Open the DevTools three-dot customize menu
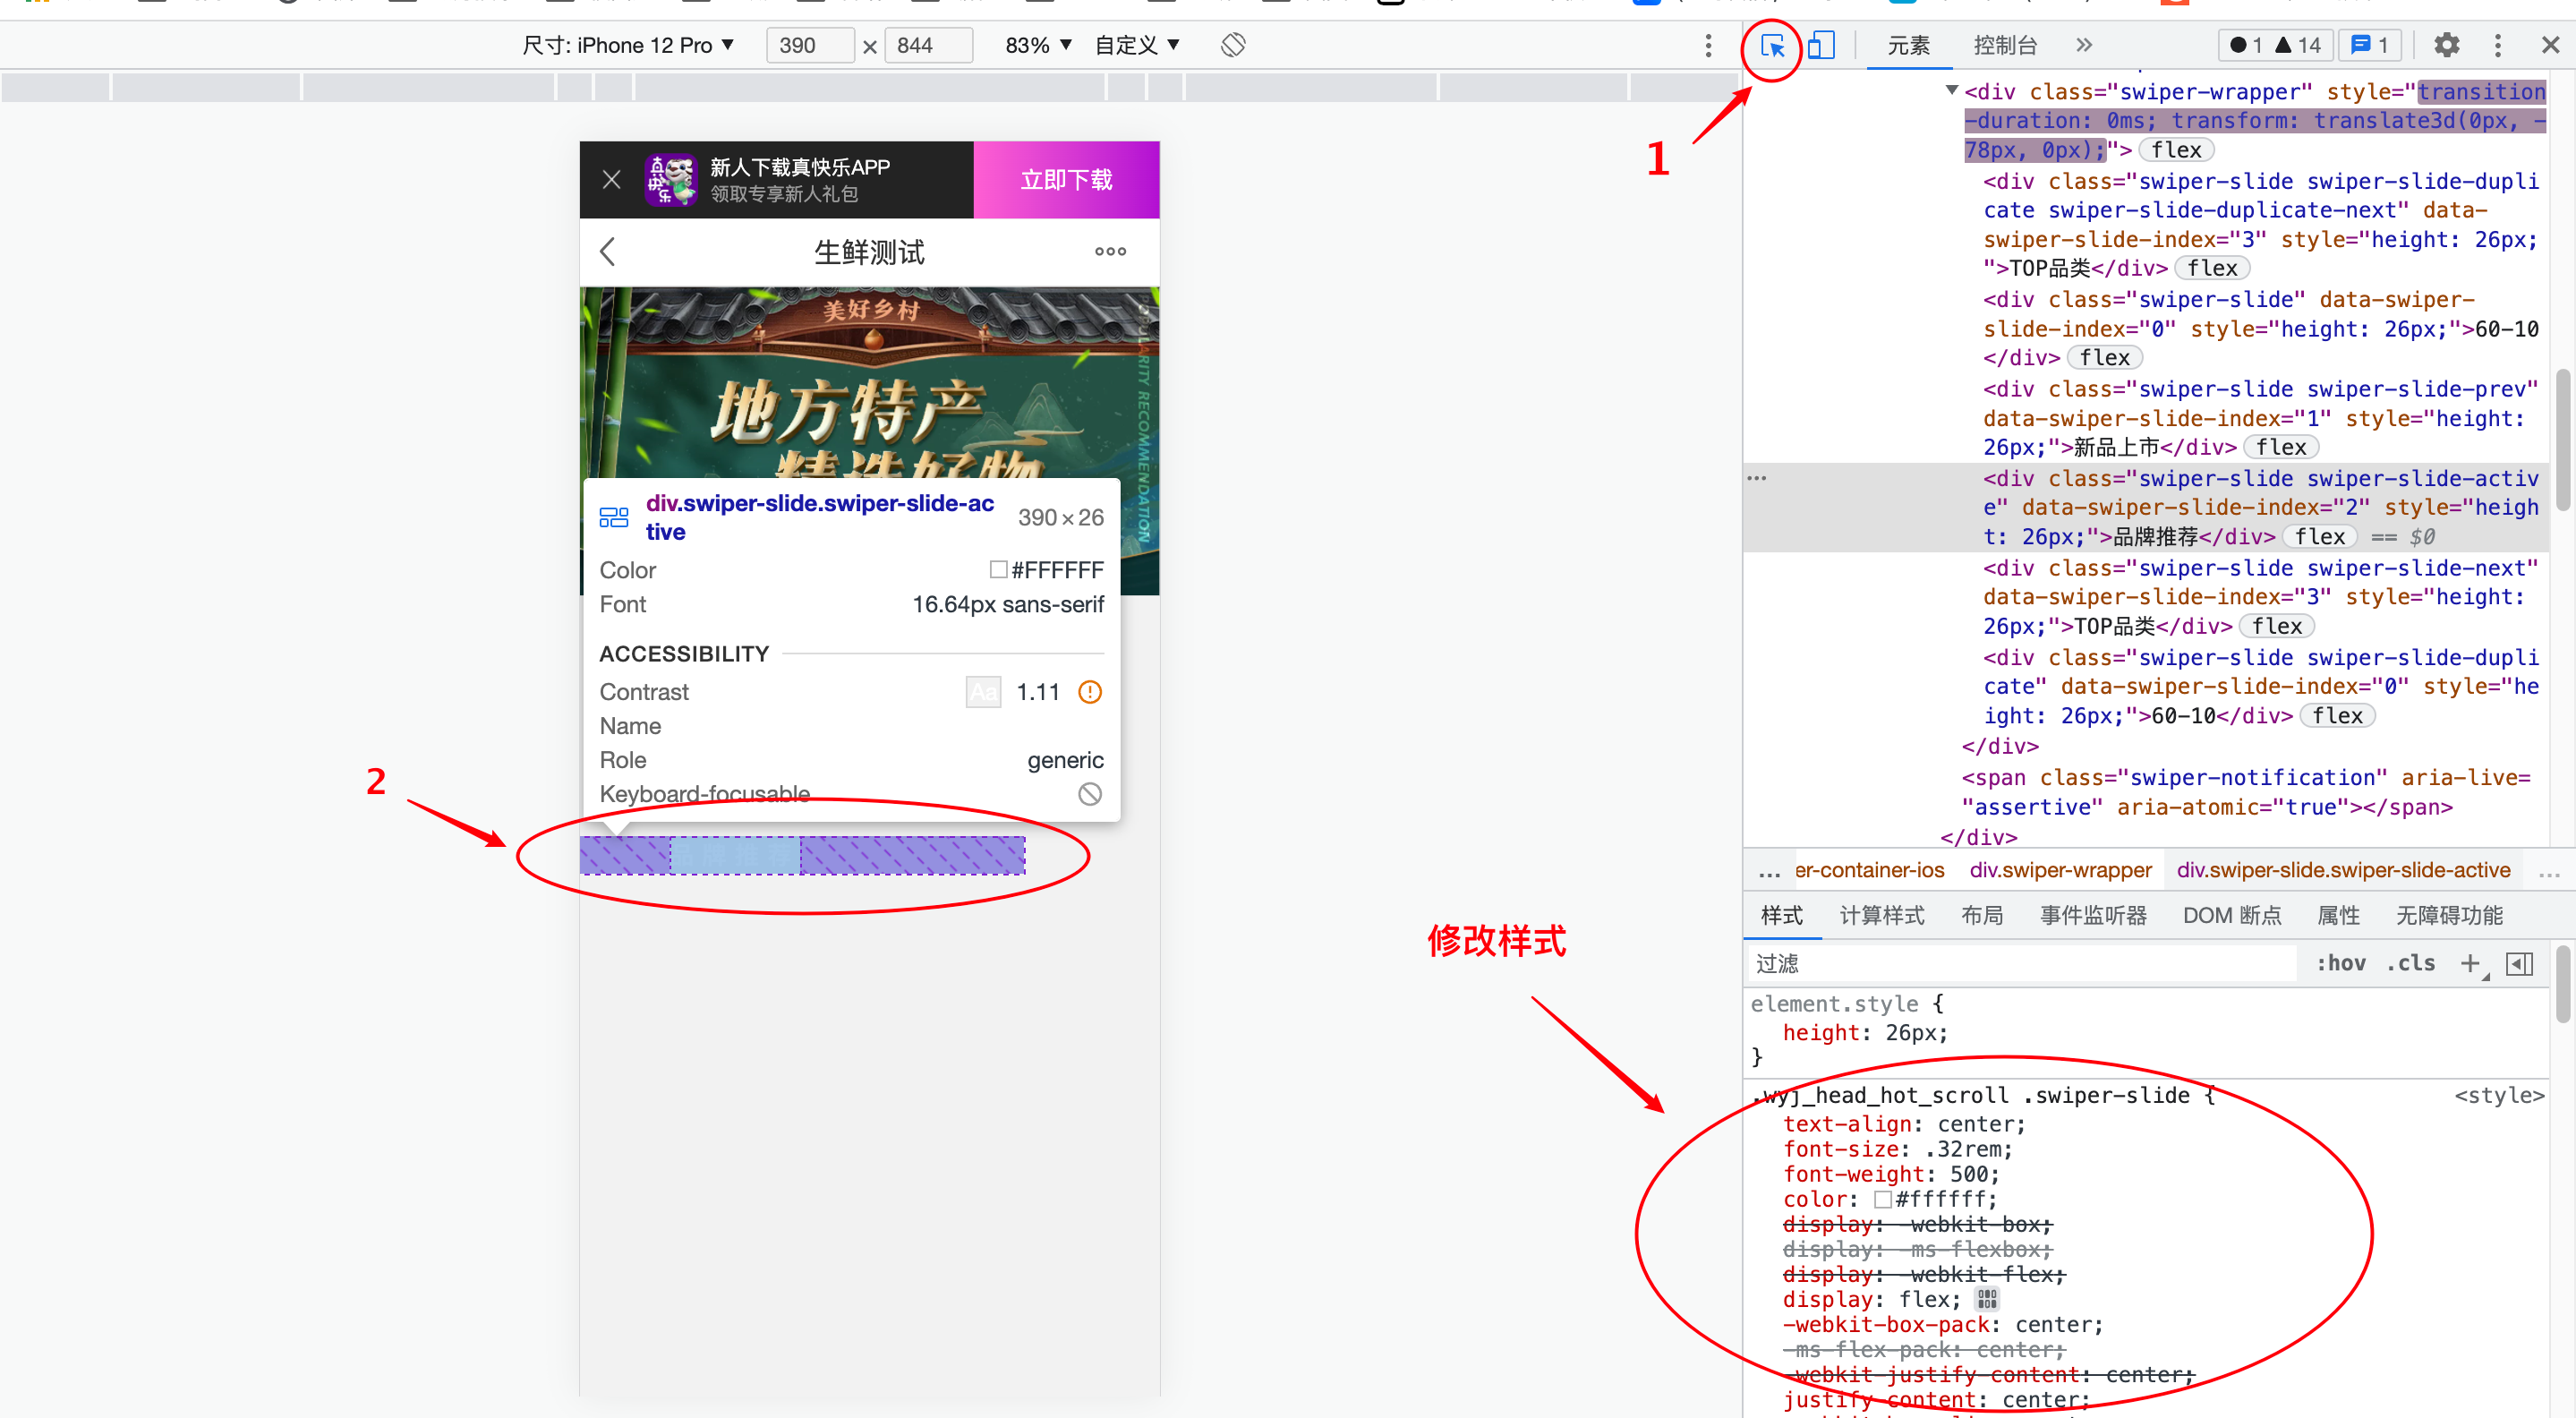 [2497, 45]
